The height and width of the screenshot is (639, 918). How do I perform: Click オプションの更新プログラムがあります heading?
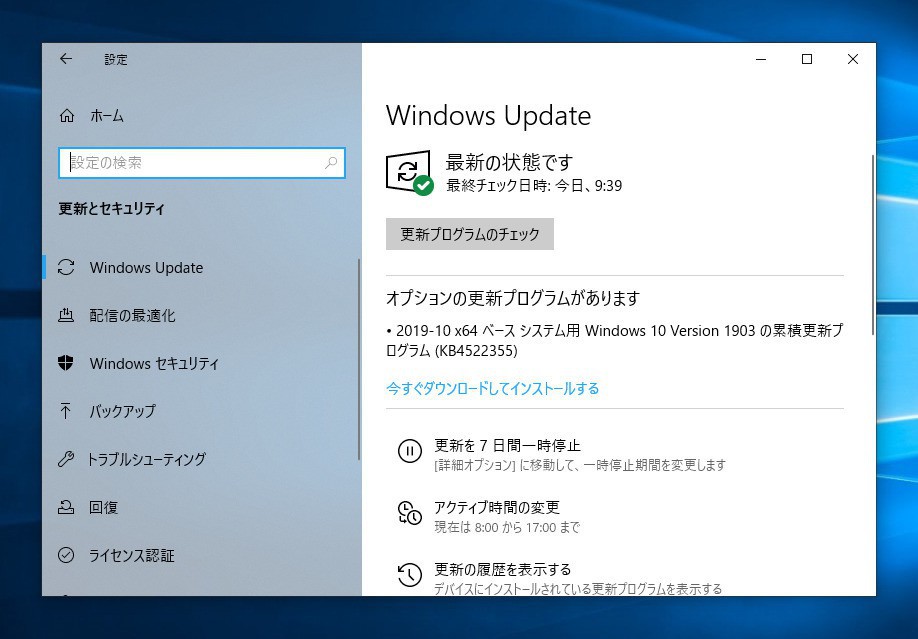pyautogui.click(x=513, y=298)
